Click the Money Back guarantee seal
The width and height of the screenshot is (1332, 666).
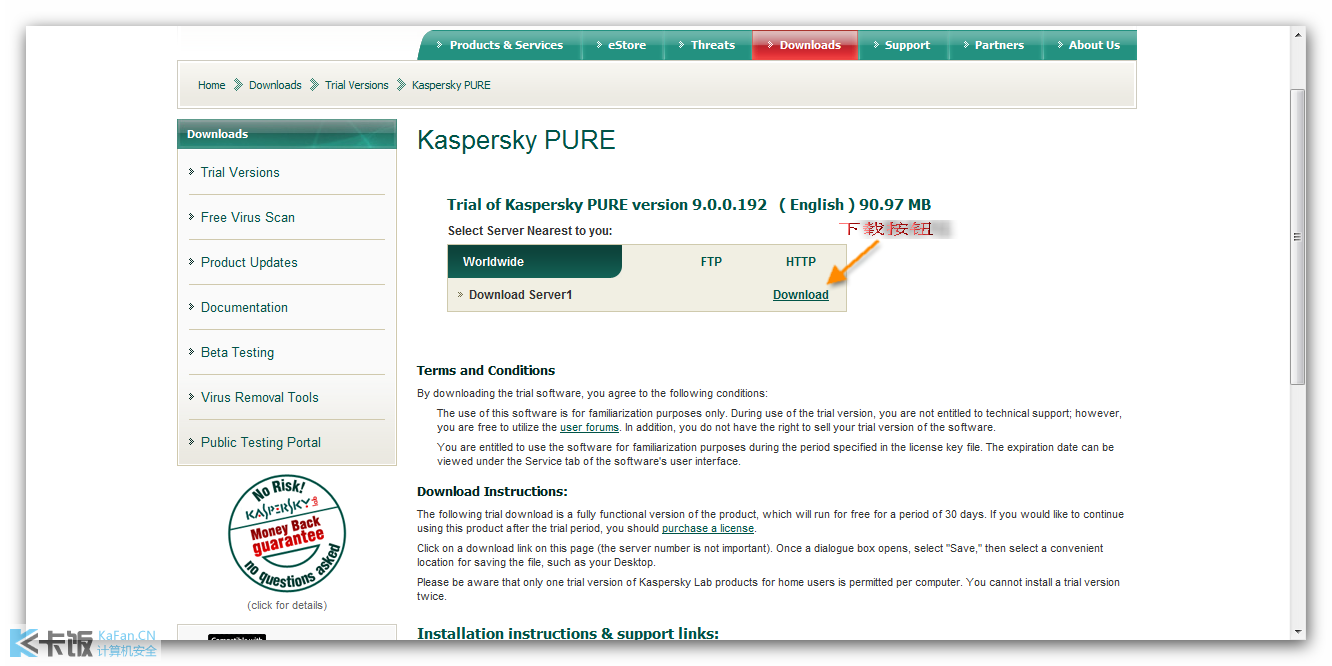[x=287, y=534]
